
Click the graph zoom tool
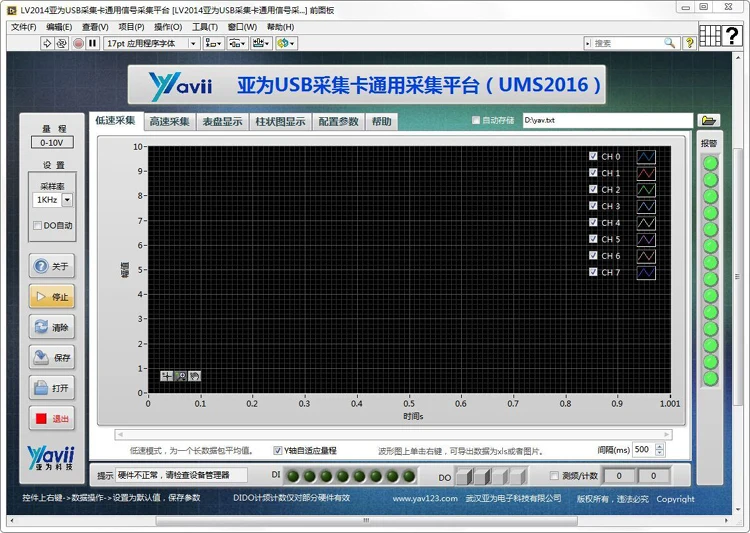[180, 376]
